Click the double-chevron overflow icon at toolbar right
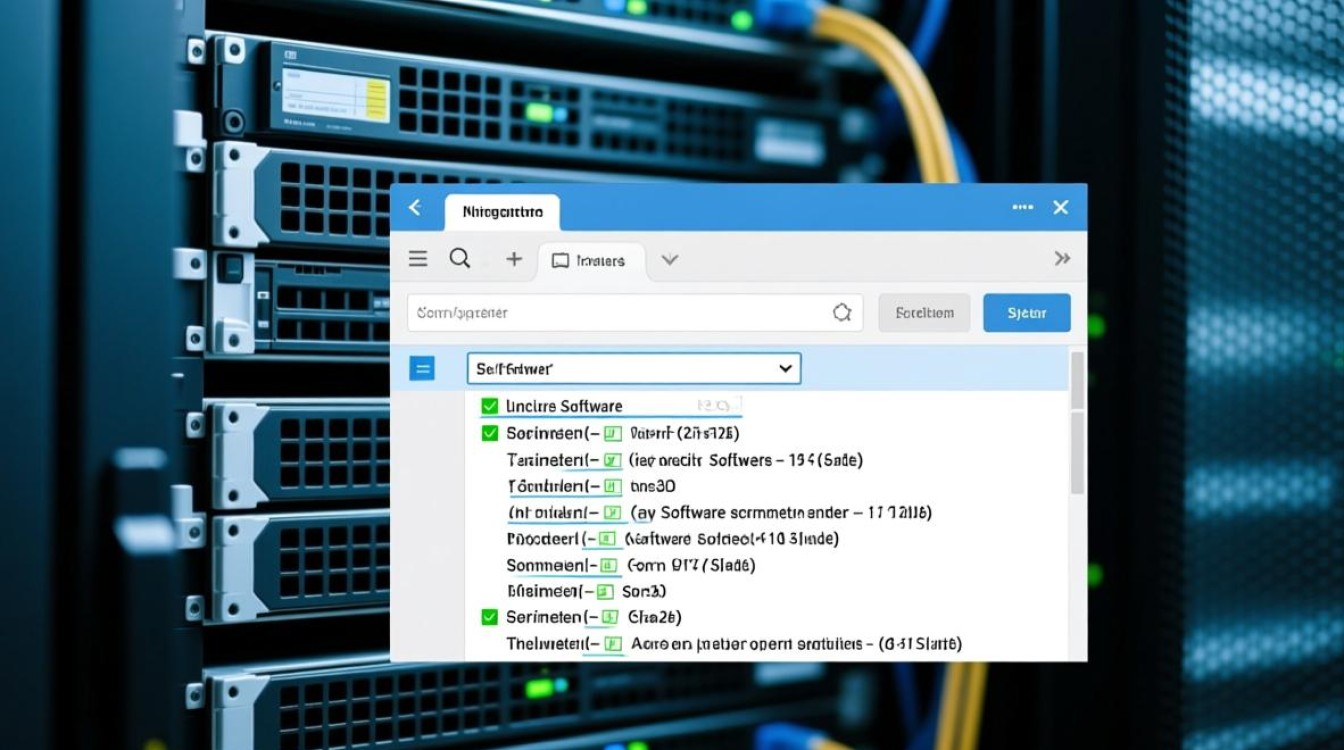1344x750 pixels. (1062, 259)
